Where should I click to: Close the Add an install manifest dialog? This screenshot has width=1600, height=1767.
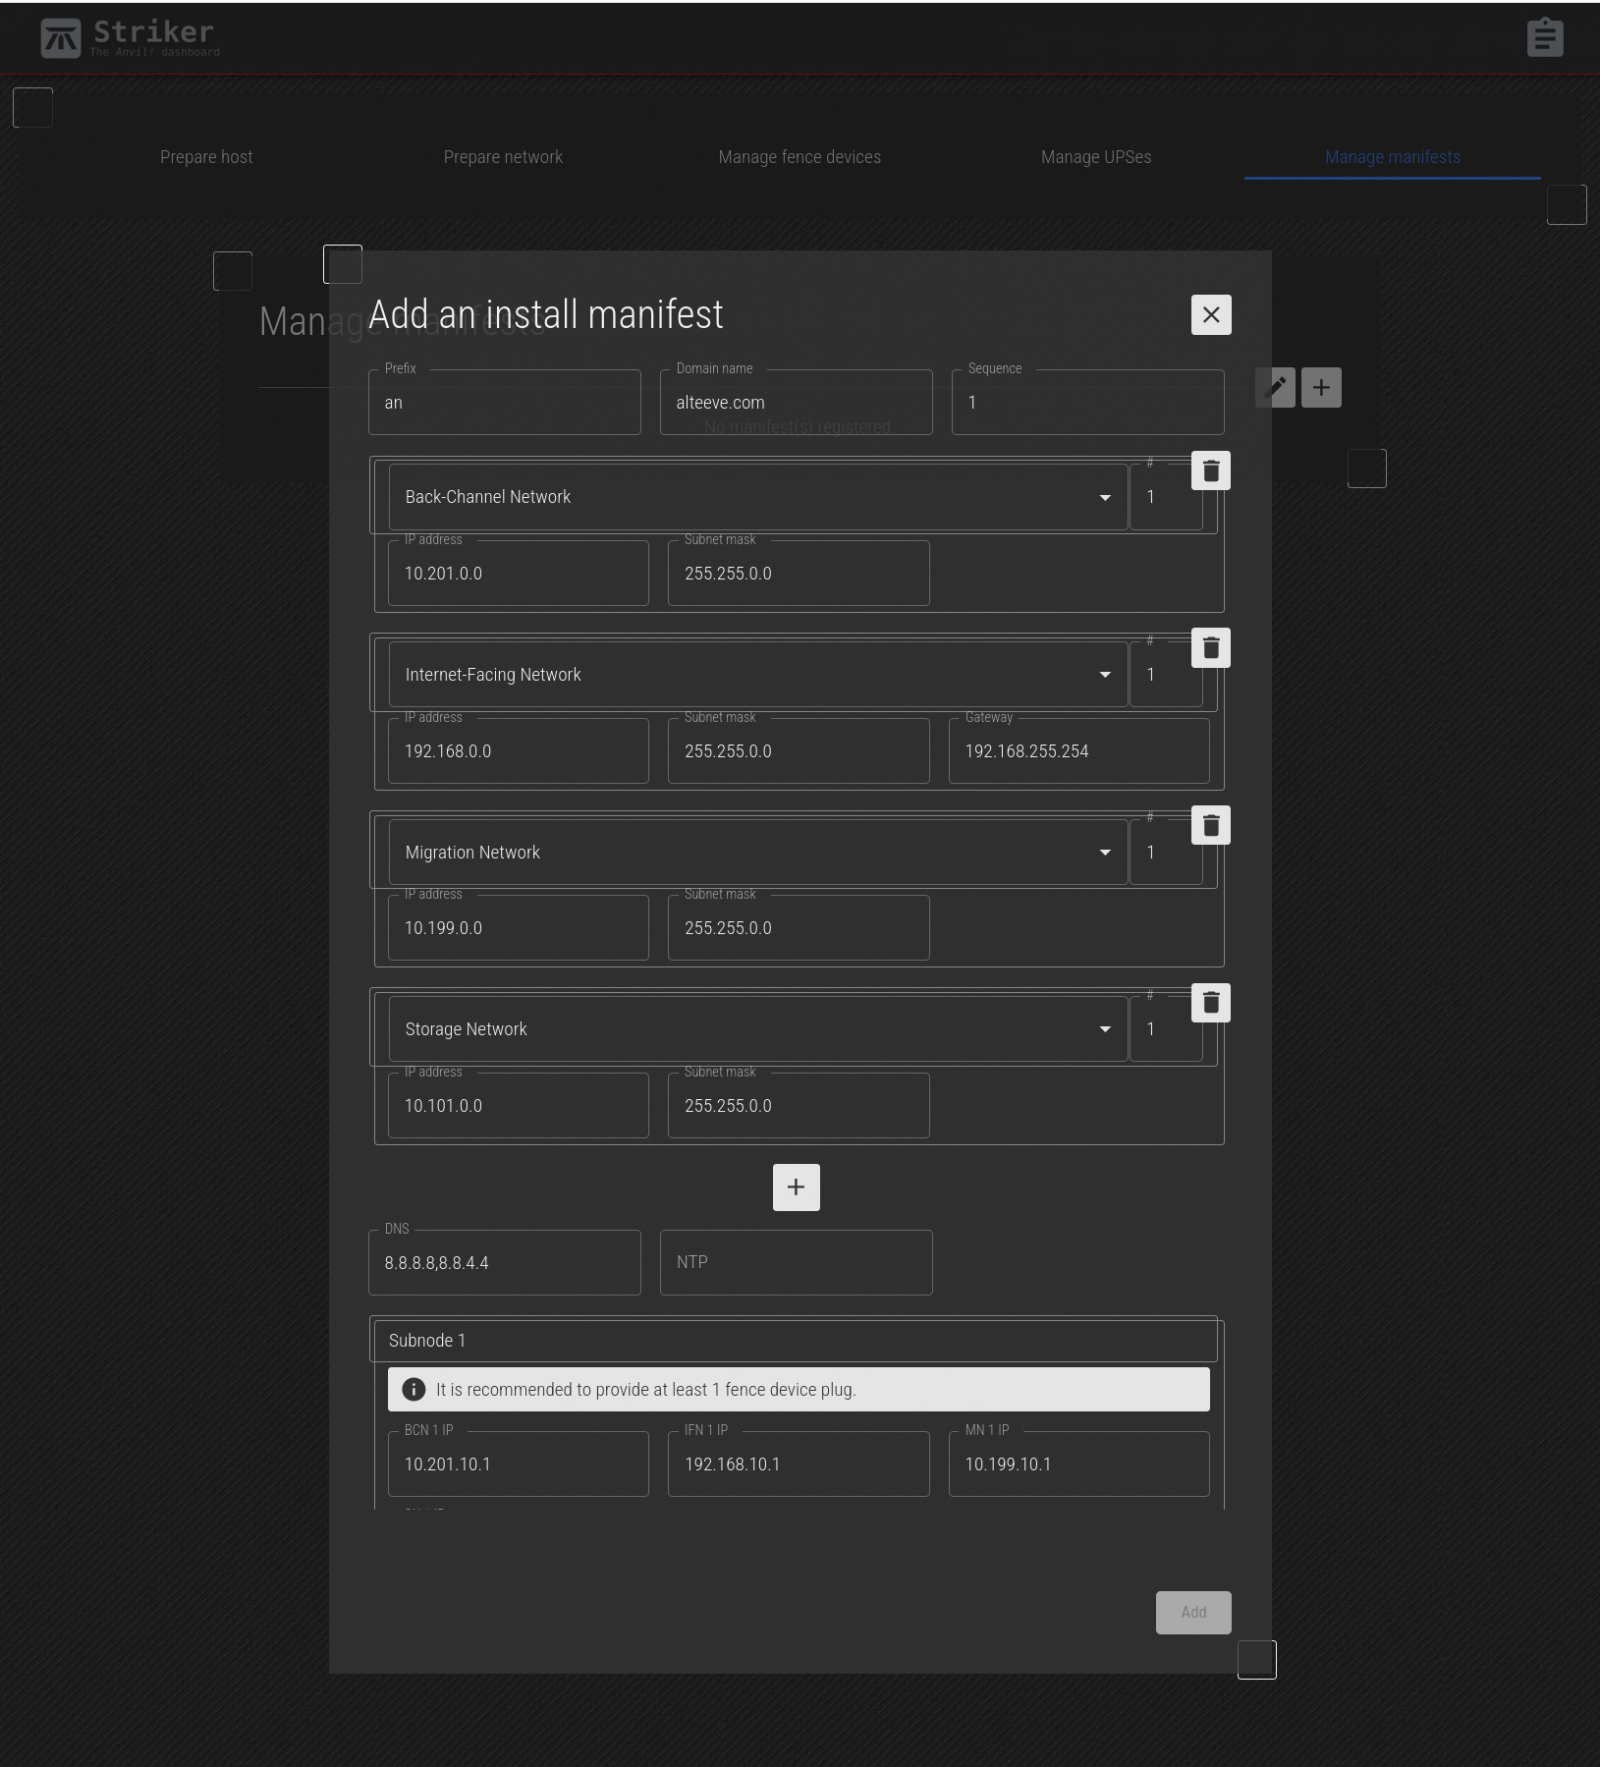pos(1210,315)
